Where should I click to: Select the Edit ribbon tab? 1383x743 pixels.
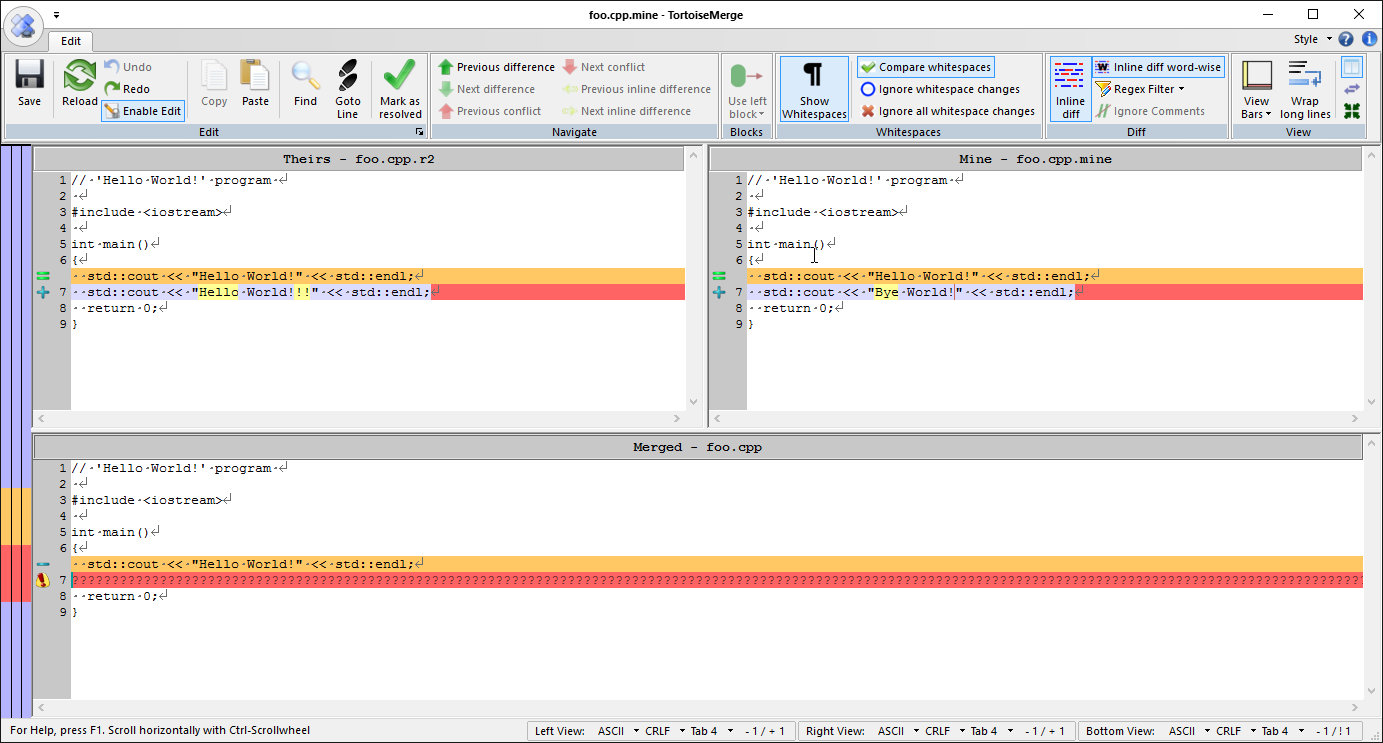[71, 41]
